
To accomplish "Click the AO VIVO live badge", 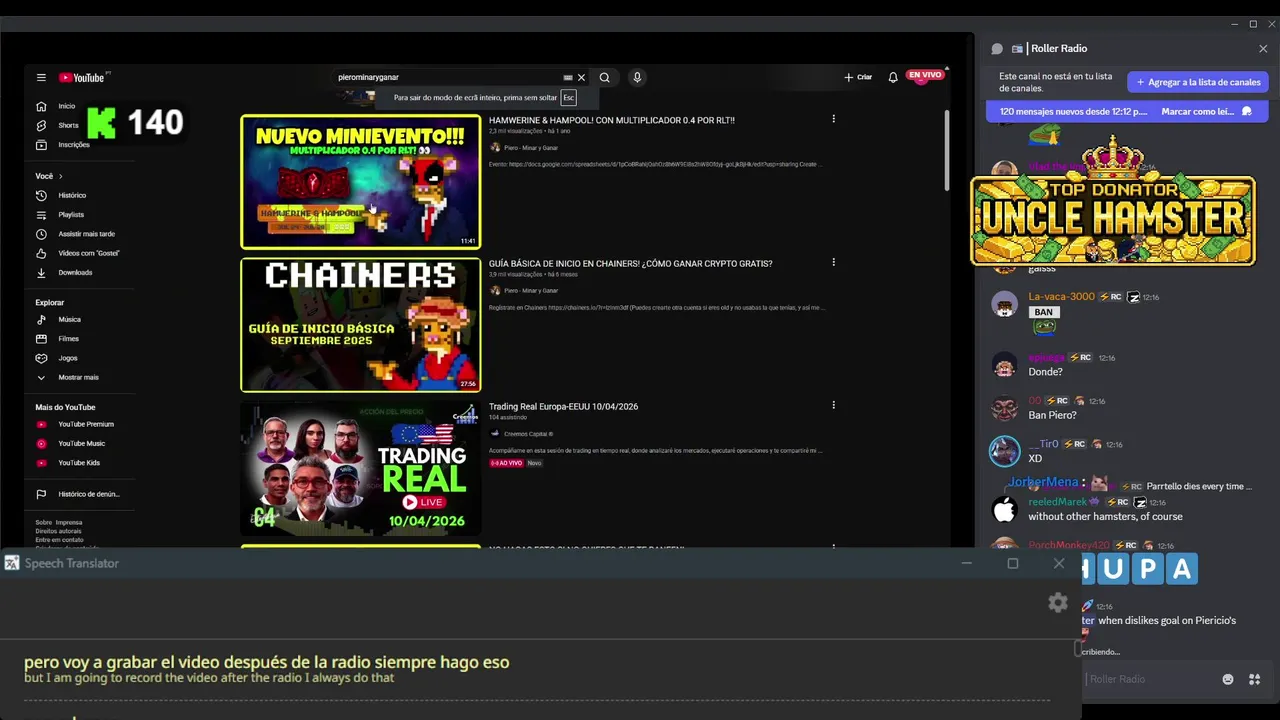I will click(x=506, y=463).
